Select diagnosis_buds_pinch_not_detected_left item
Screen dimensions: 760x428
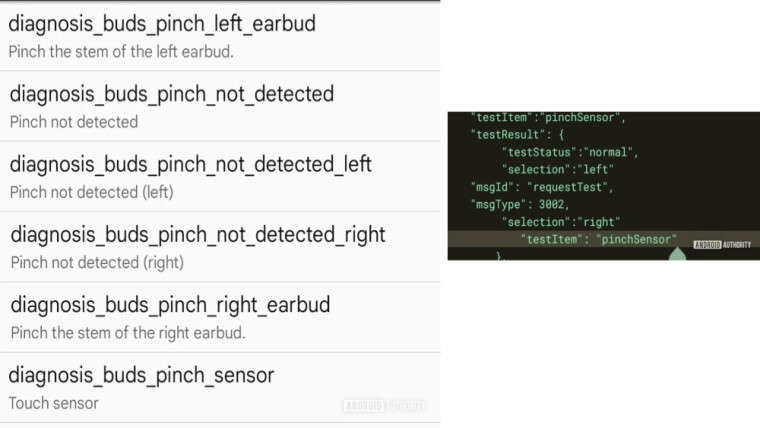tap(220, 176)
